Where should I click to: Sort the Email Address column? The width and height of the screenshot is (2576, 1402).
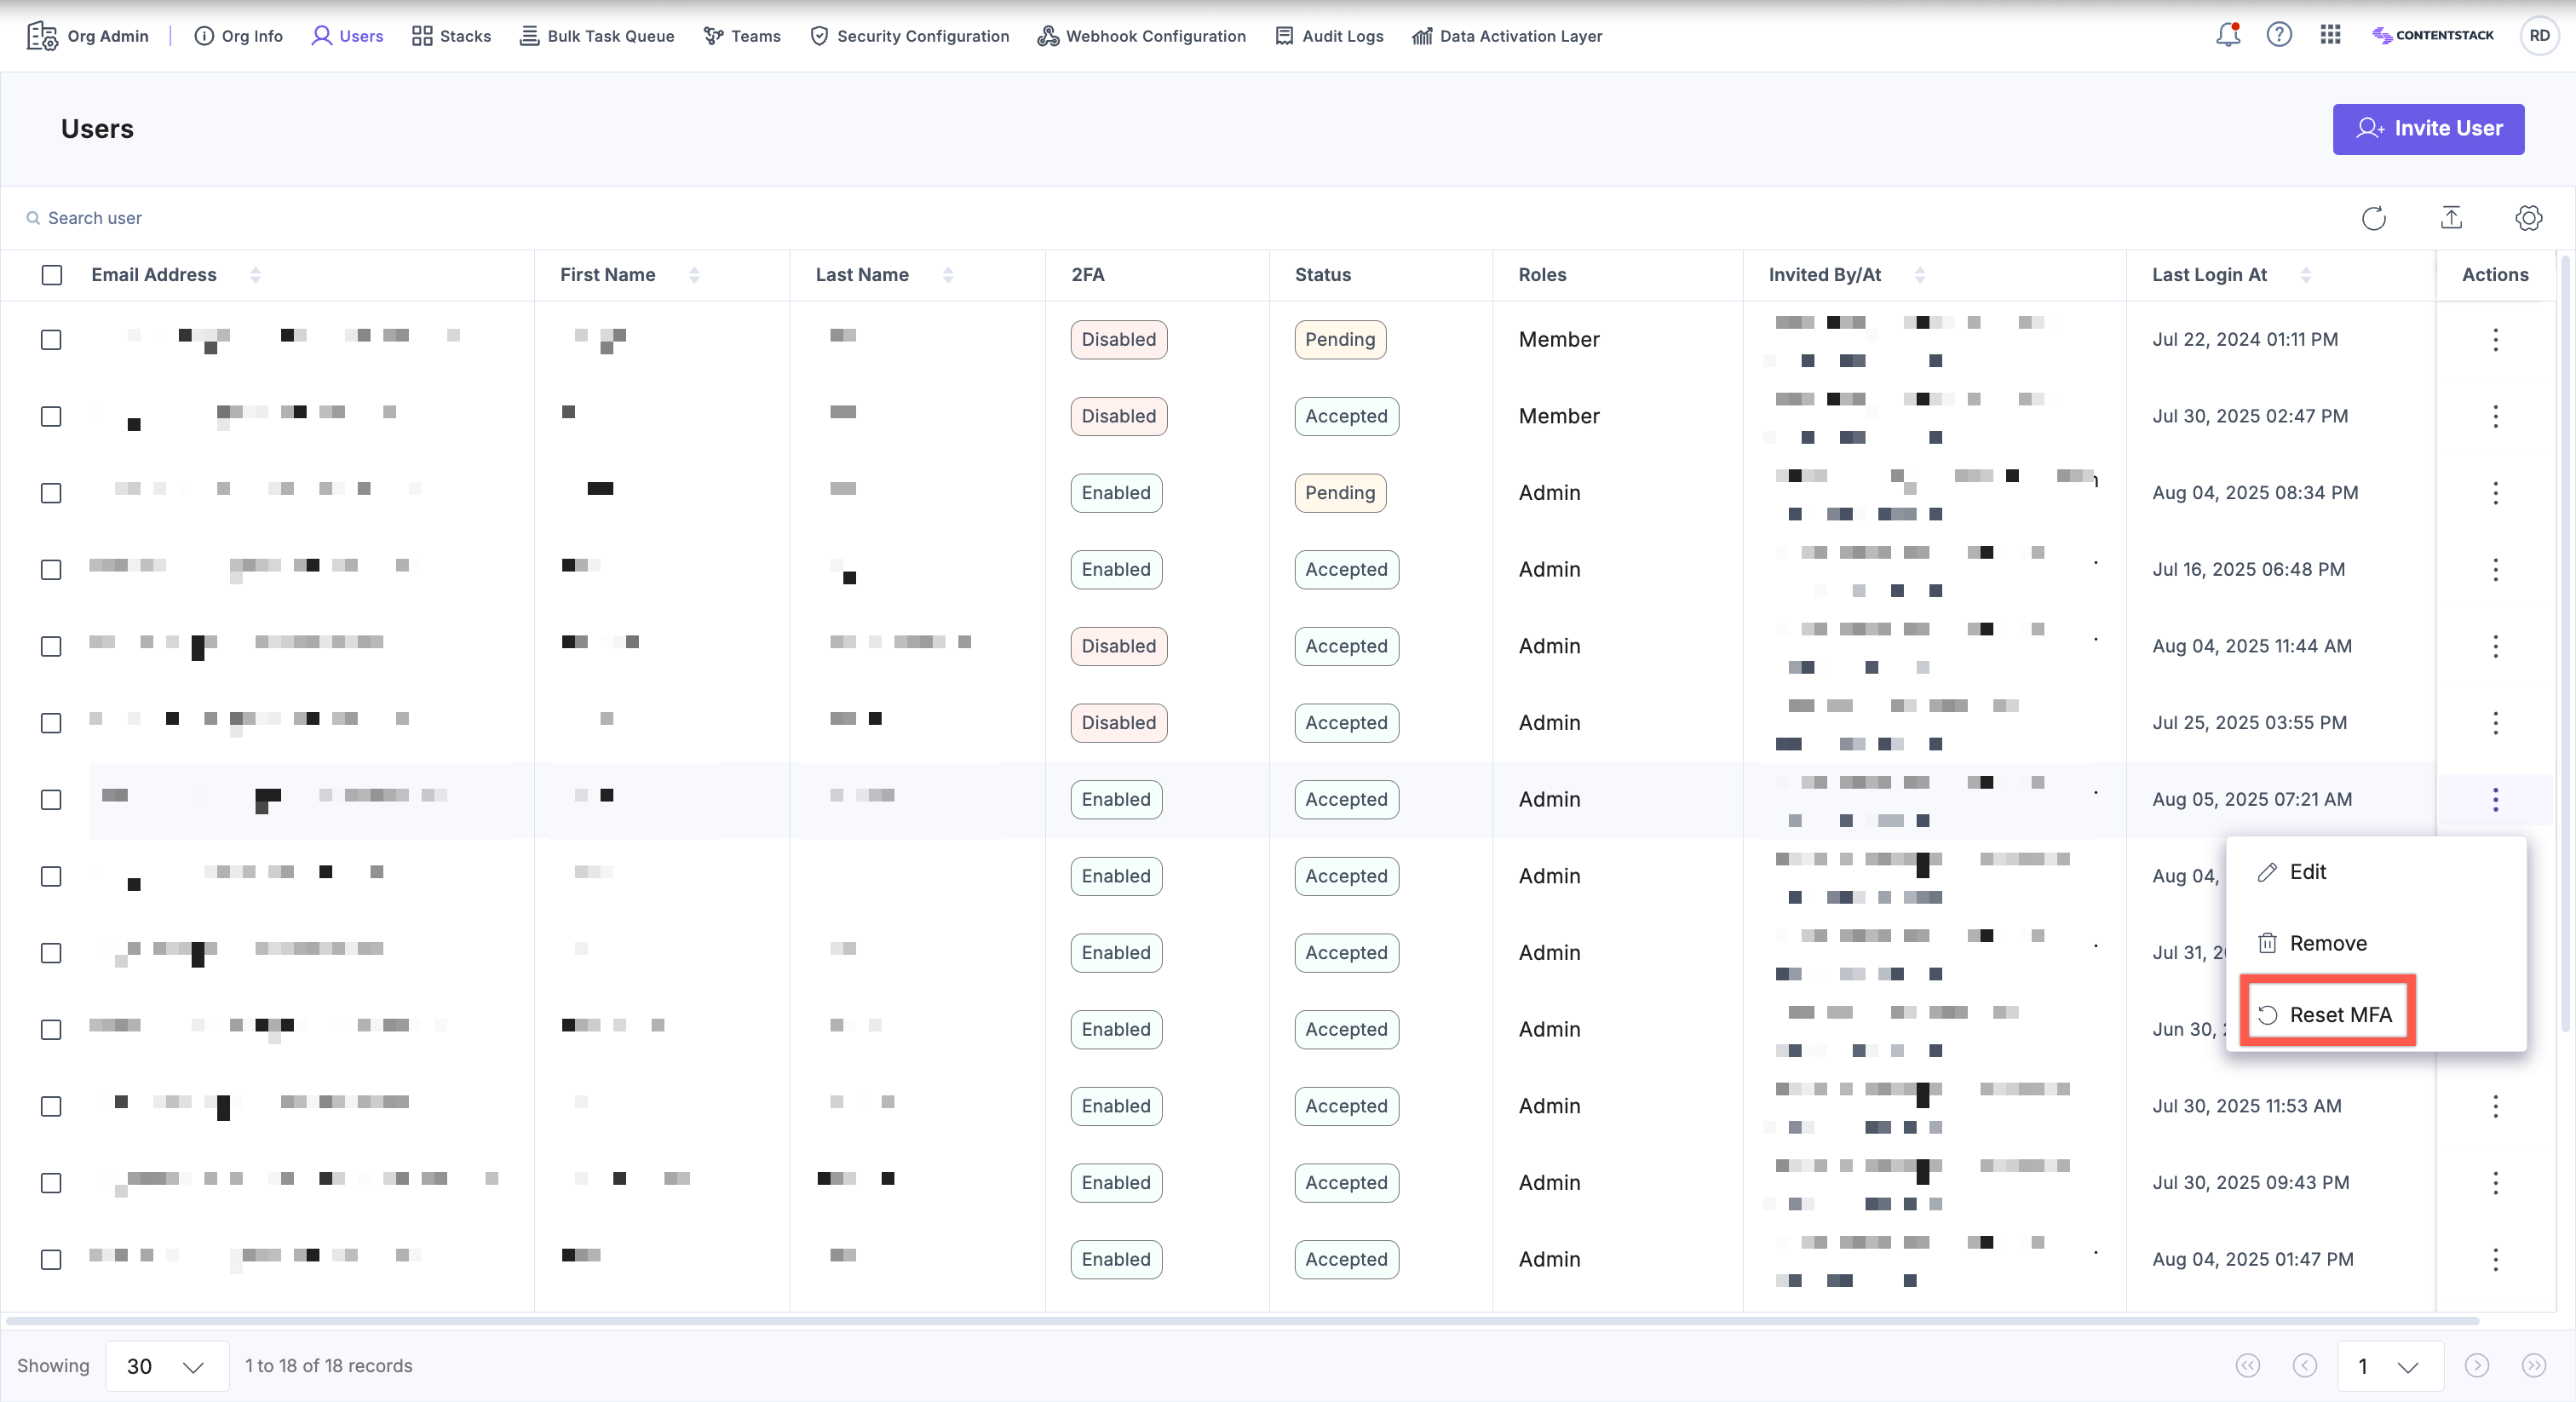coord(256,275)
